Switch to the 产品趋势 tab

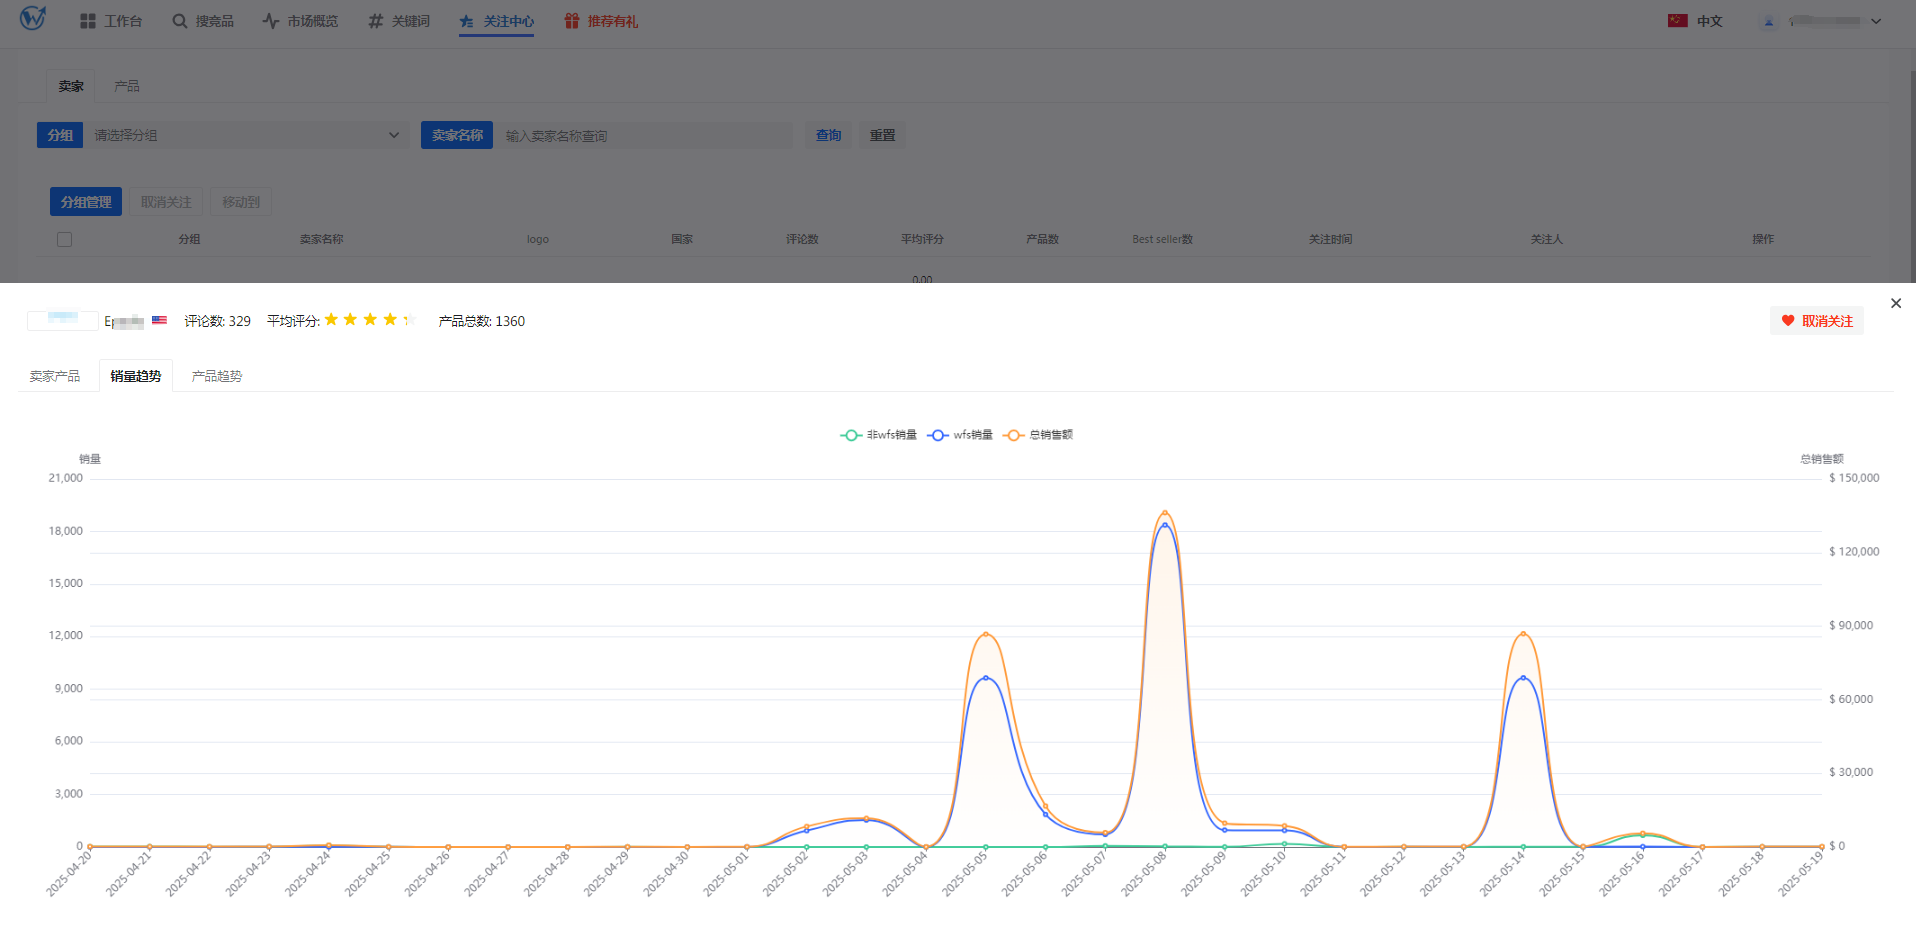click(x=217, y=376)
